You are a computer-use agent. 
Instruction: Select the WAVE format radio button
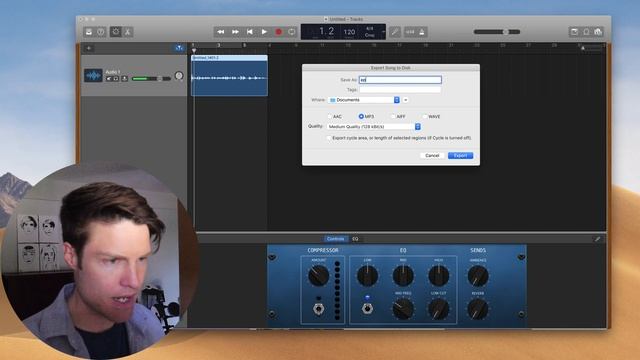pos(425,116)
